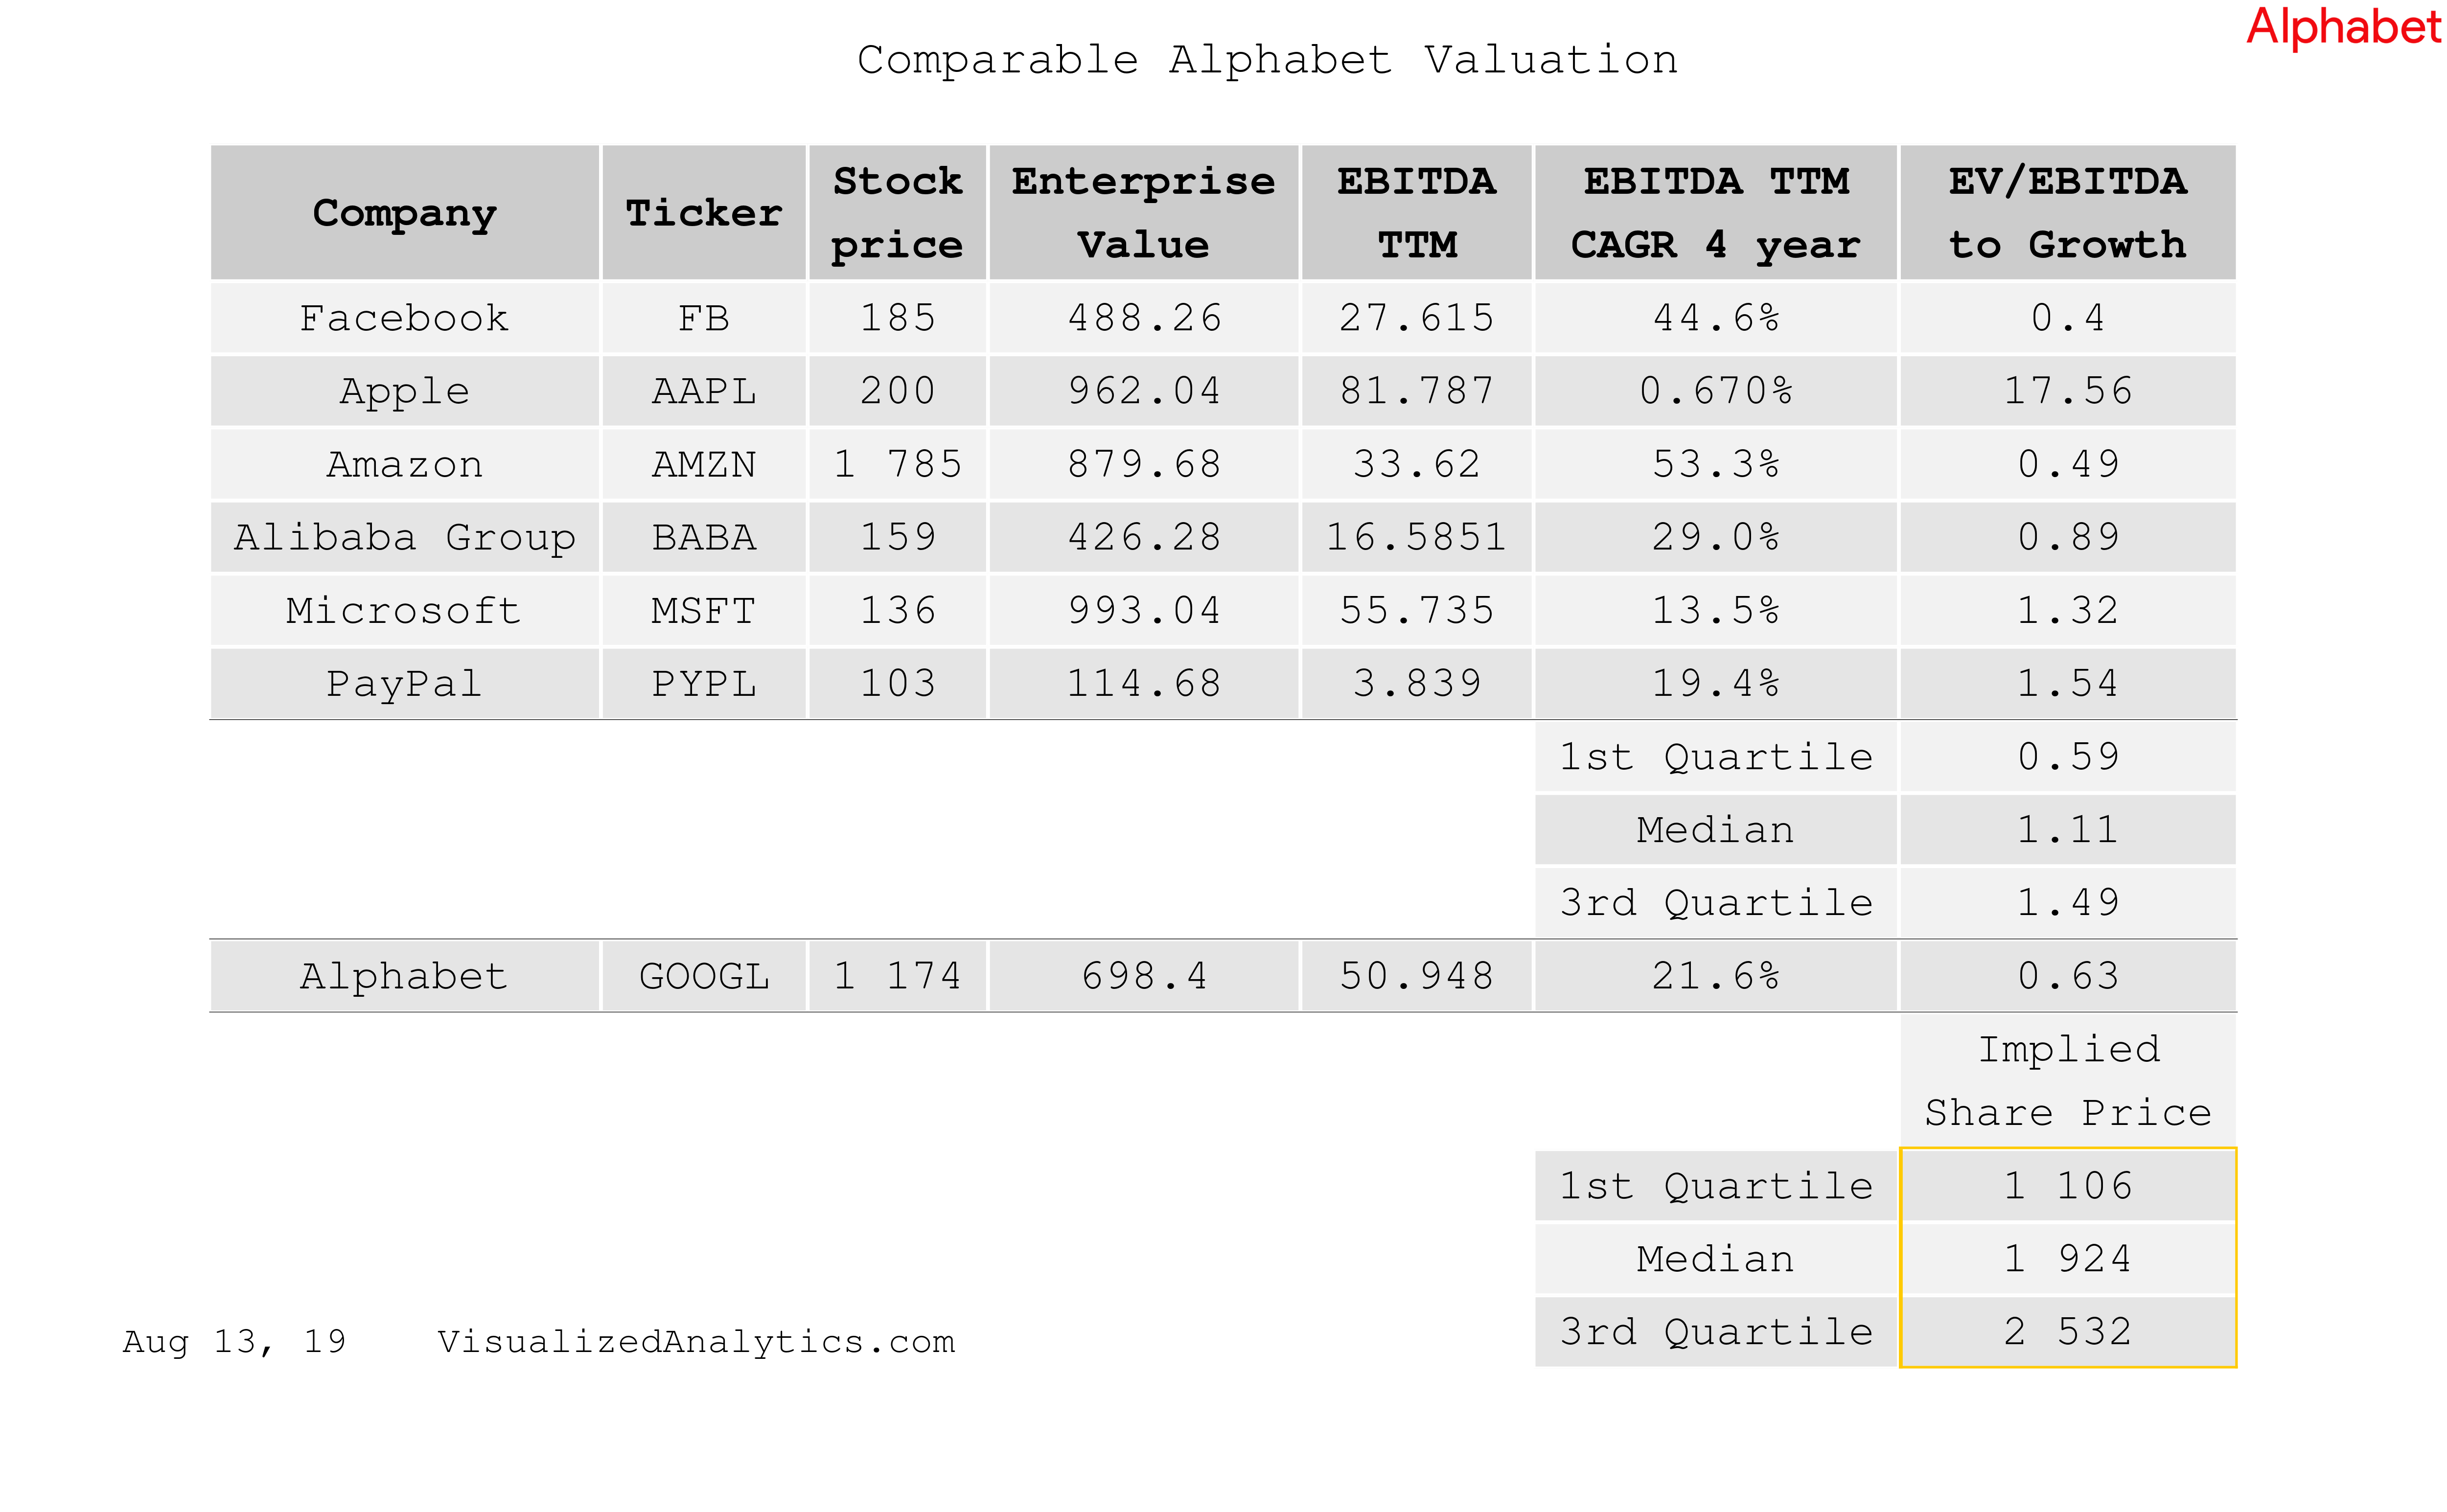Screen dimensions: 2447x1512
Task: Click the Alibaba Group row name
Action: coord(404,537)
